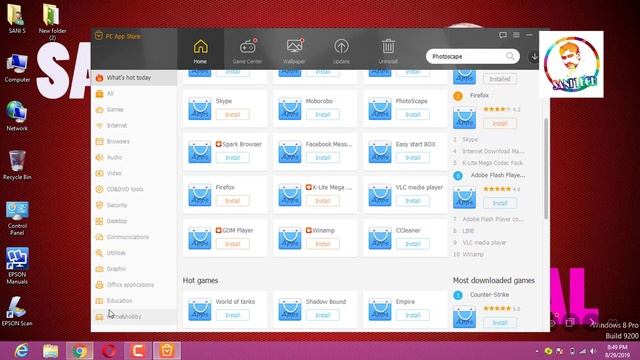Screen dimensions: 640x360
Task: Install Spark Browser
Action: click(x=233, y=158)
